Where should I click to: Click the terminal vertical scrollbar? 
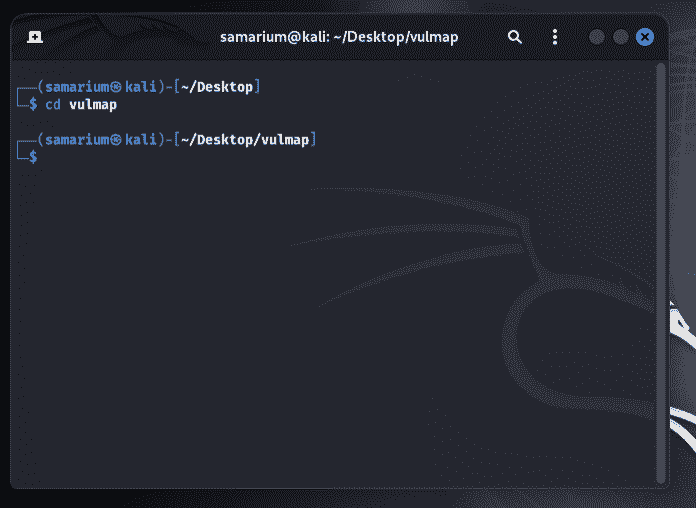660,273
